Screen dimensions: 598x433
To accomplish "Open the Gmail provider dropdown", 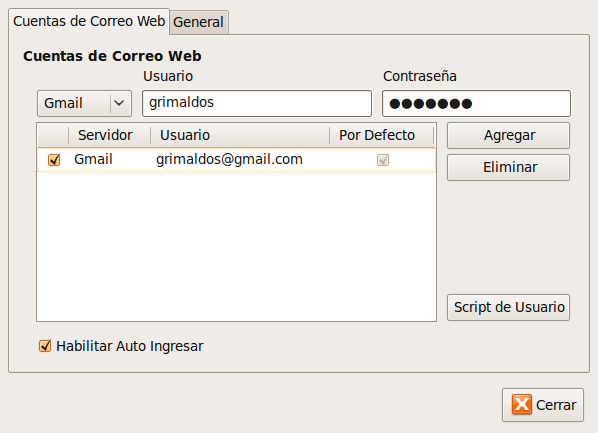I will (84, 103).
